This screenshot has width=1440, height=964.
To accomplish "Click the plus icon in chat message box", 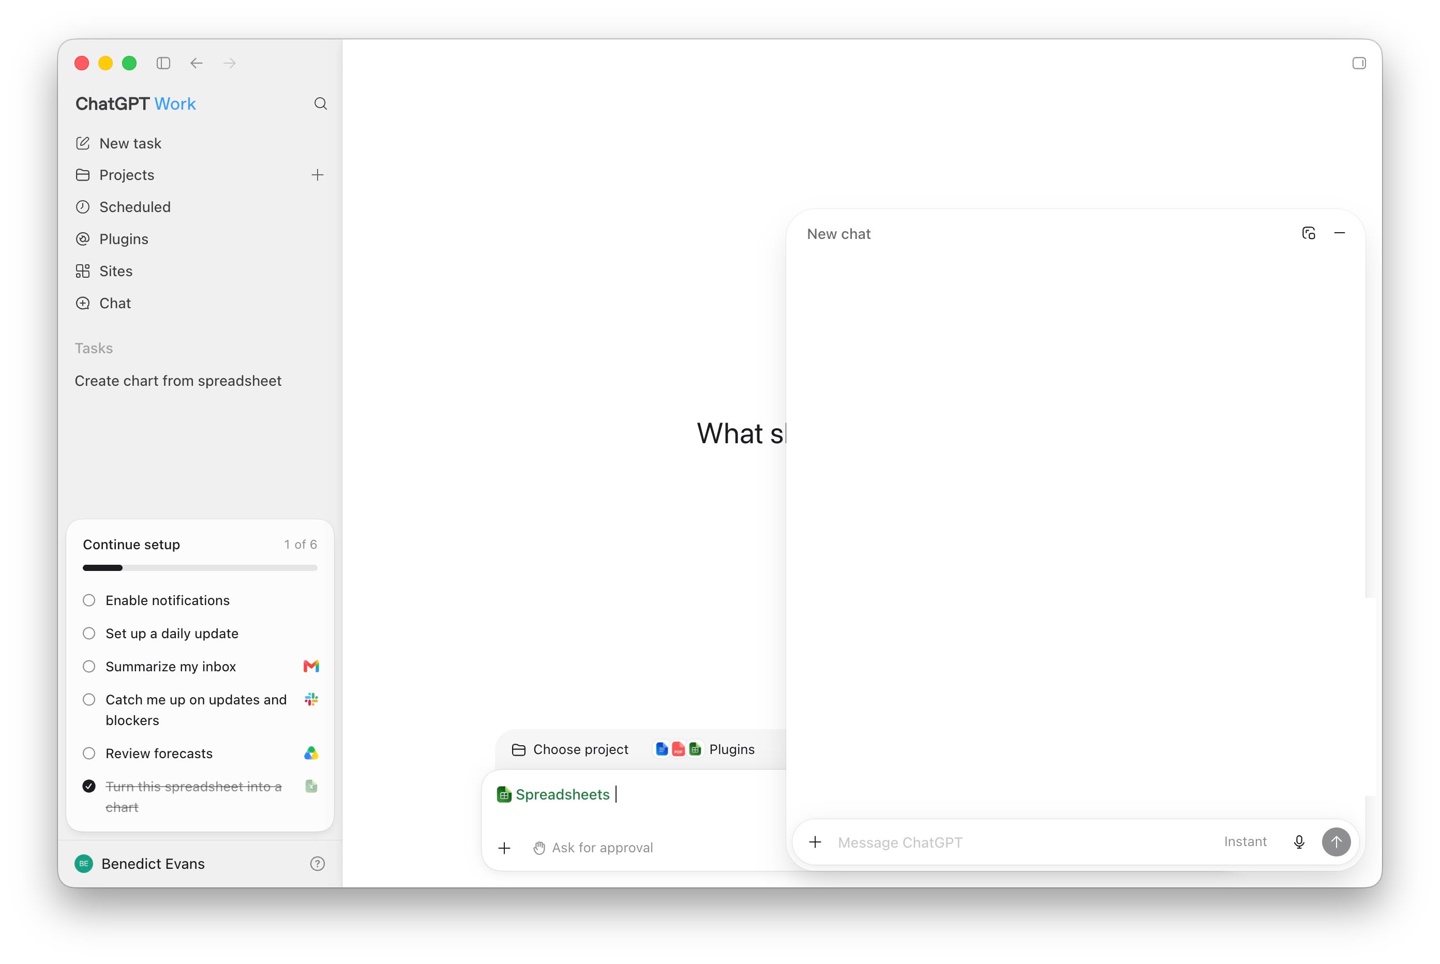I will coord(815,842).
